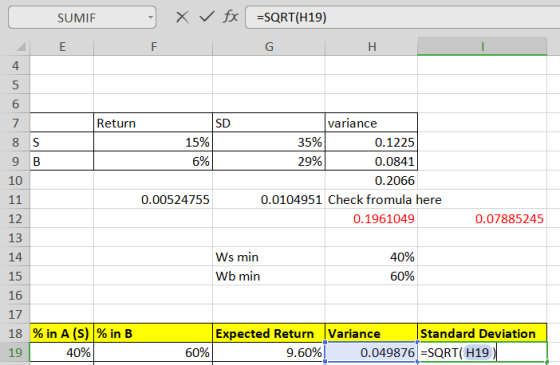Select the 40% cell in row 19
The height and width of the screenshot is (365, 560).
click(x=62, y=353)
